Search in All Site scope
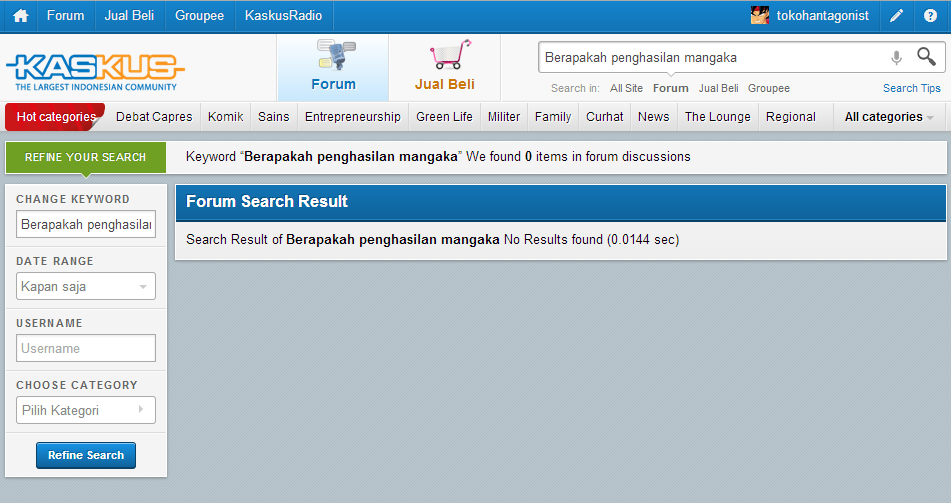The height and width of the screenshot is (503, 951). pyautogui.click(x=626, y=88)
